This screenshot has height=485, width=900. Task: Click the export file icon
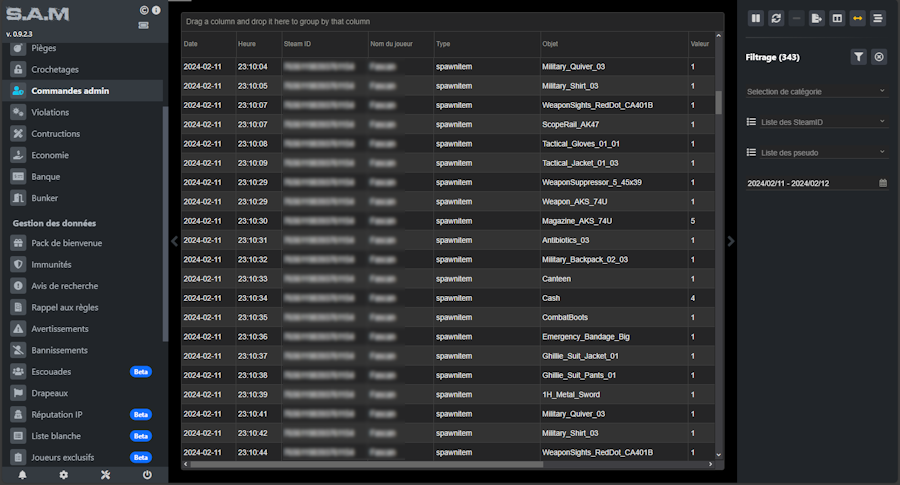pyautogui.click(x=817, y=18)
